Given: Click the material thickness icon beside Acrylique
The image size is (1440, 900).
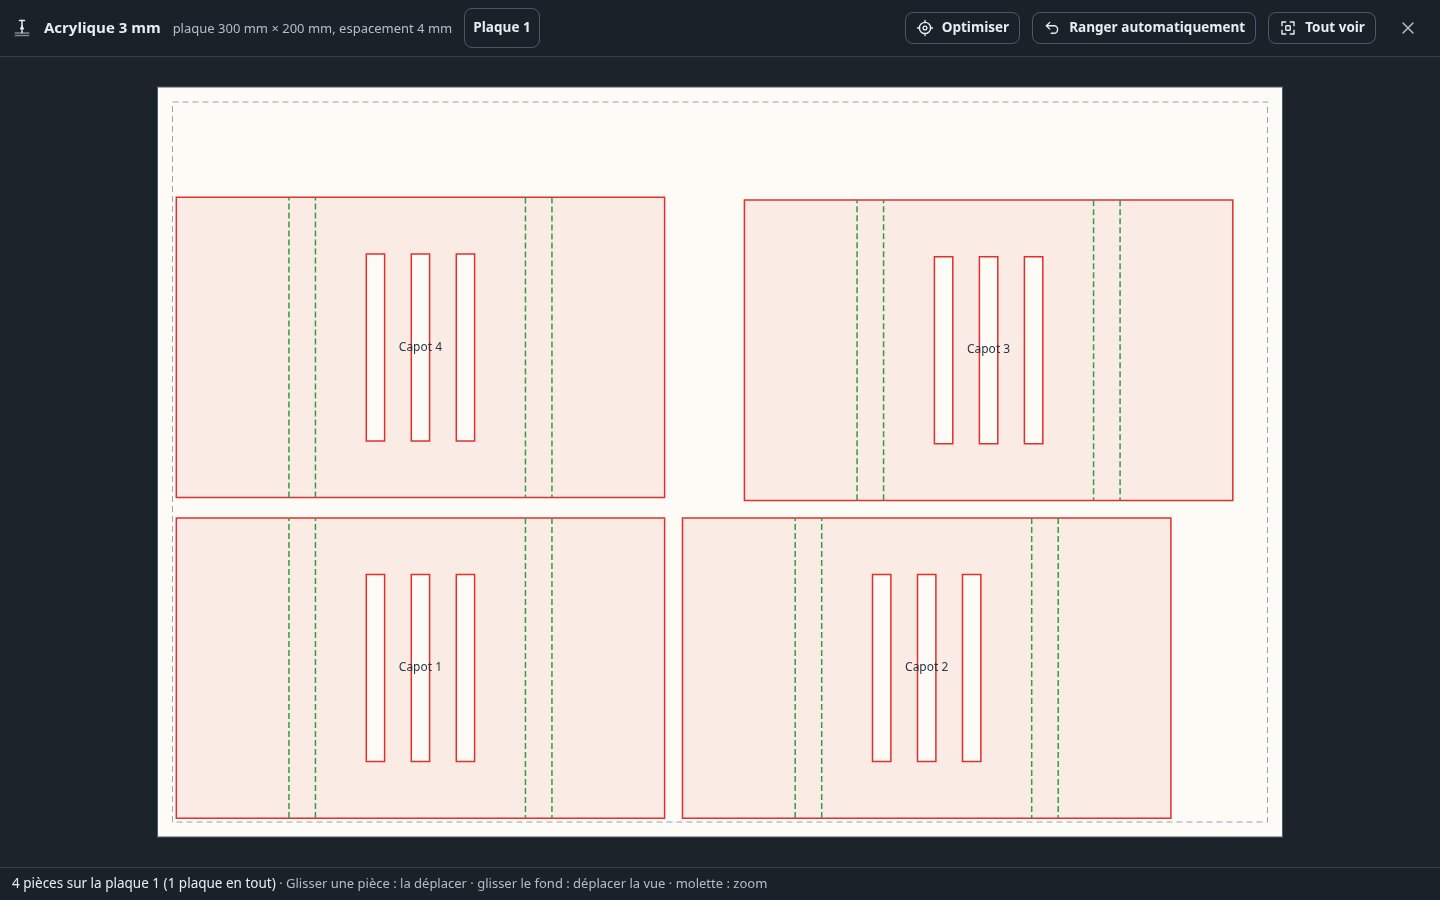Looking at the screenshot, I should tap(22, 28).
